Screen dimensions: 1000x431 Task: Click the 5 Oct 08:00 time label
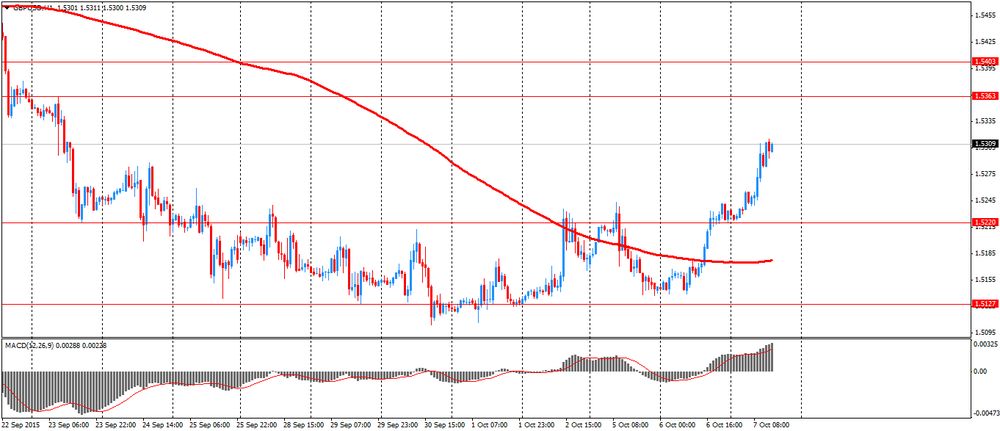coord(631,423)
